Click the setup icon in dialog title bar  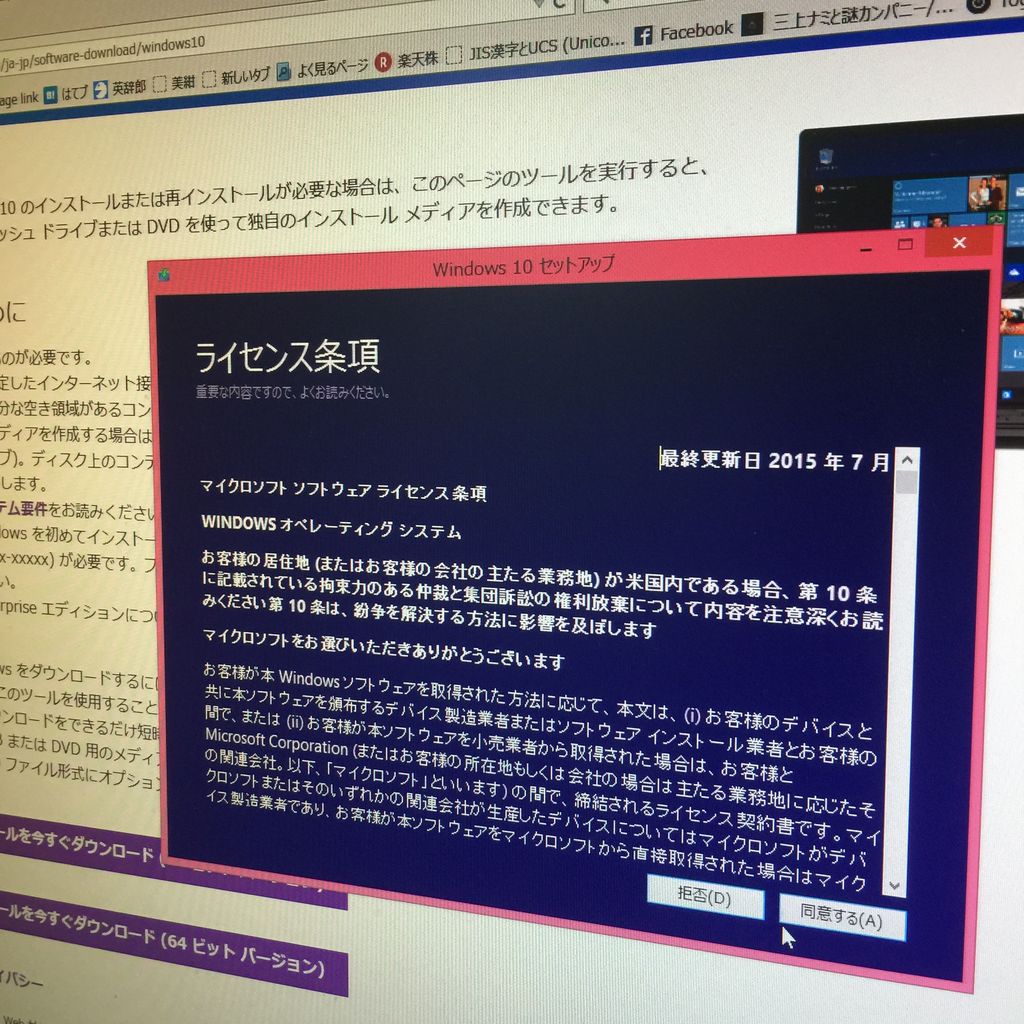pos(164,274)
